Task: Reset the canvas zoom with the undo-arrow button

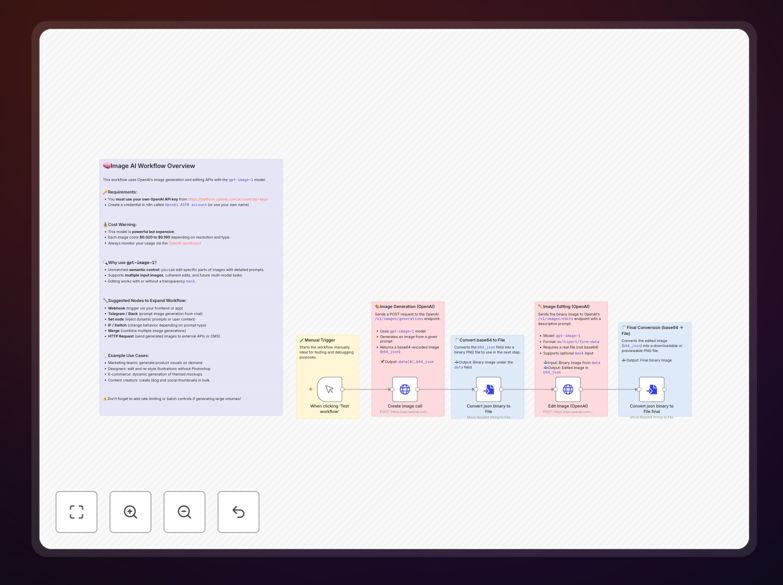Action: tap(238, 512)
